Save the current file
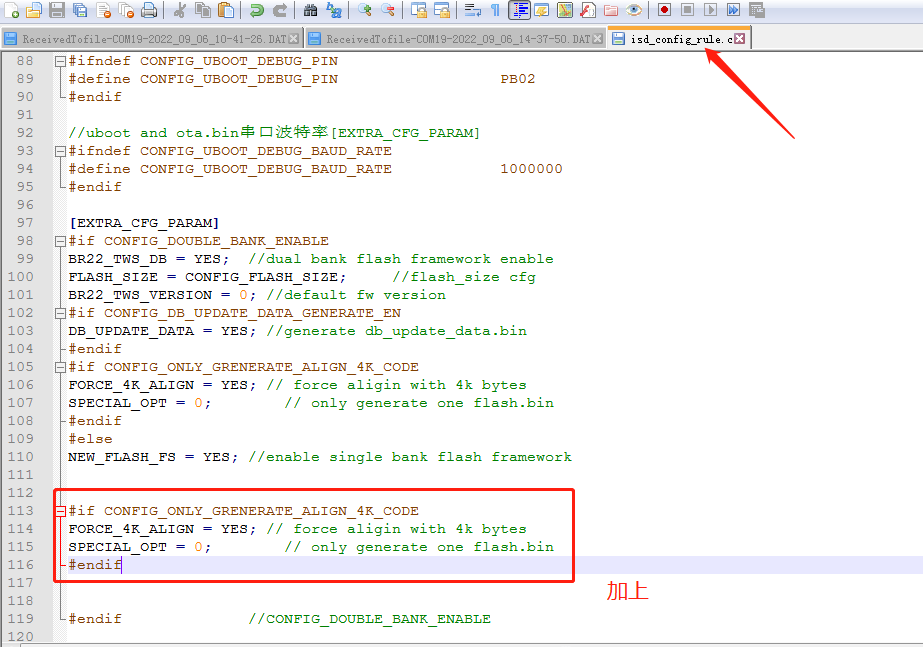The width and height of the screenshot is (923, 647). pos(57,9)
